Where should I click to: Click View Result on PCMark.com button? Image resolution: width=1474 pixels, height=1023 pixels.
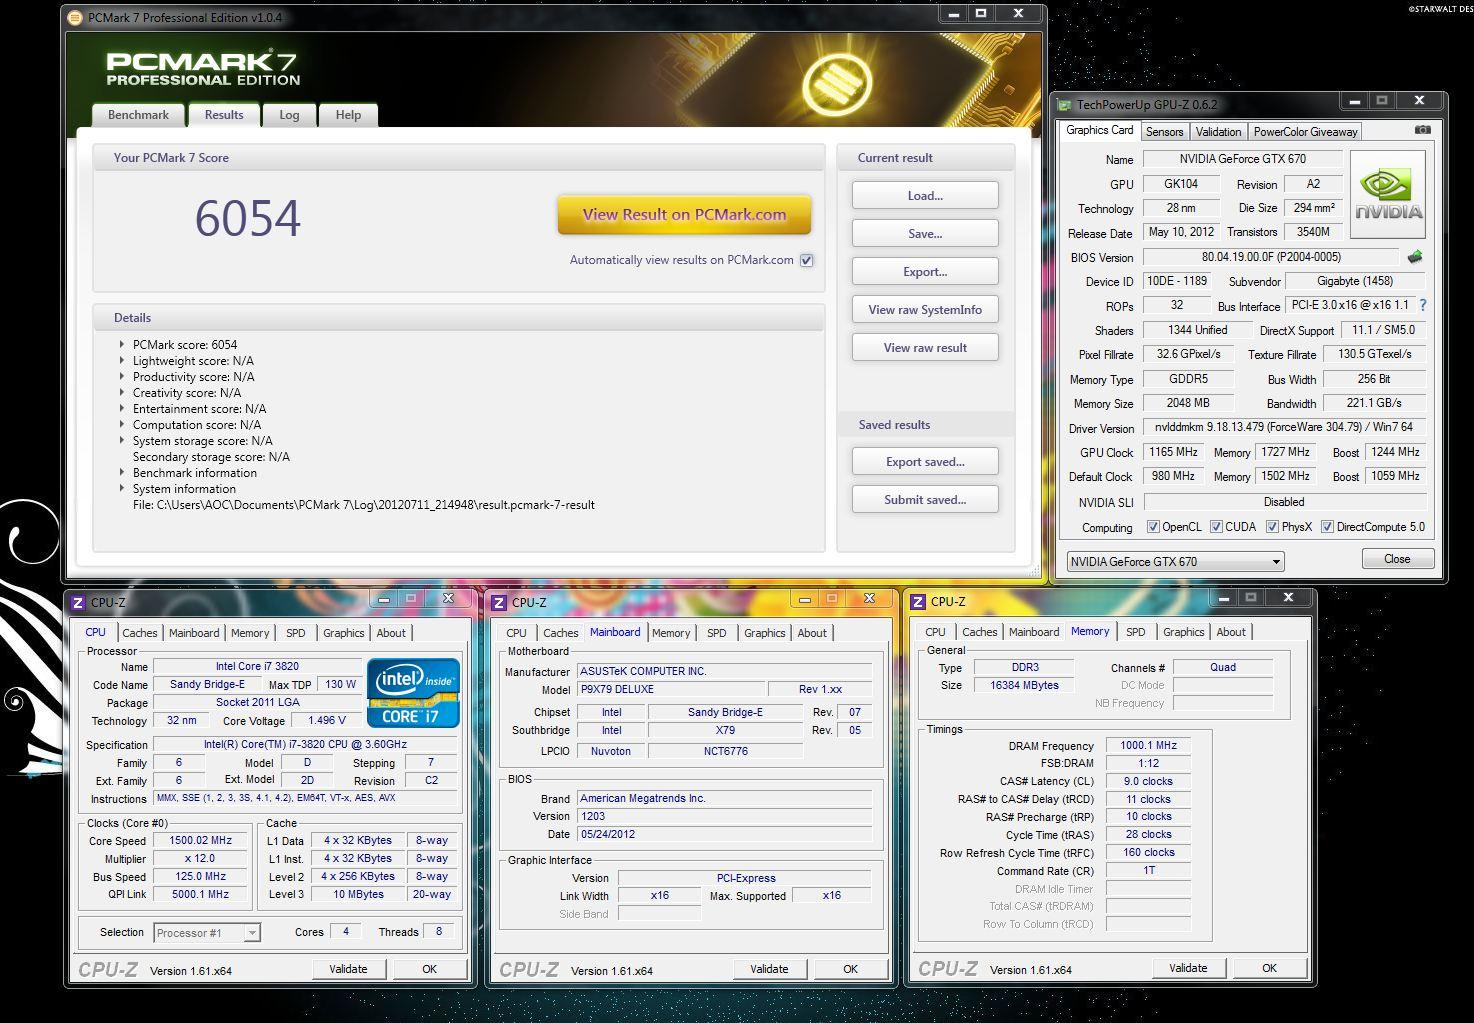[684, 215]
